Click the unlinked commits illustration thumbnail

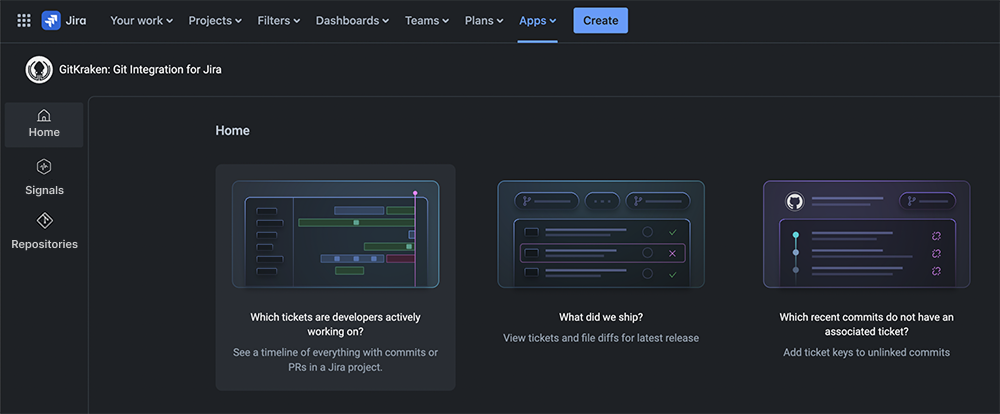pyautogui.click(x=867, y=234)
